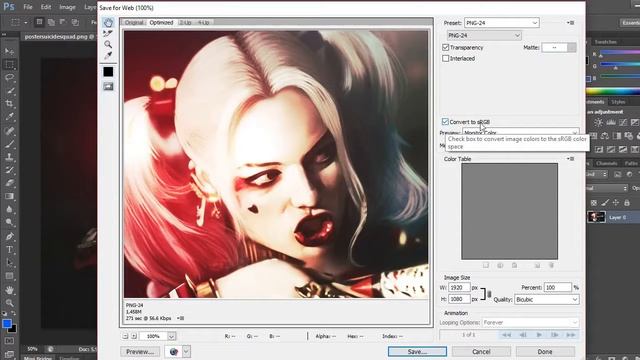Open the File menu in Photoshop
The width and height of the screenshot is (640, 360).
click(28, 7)
